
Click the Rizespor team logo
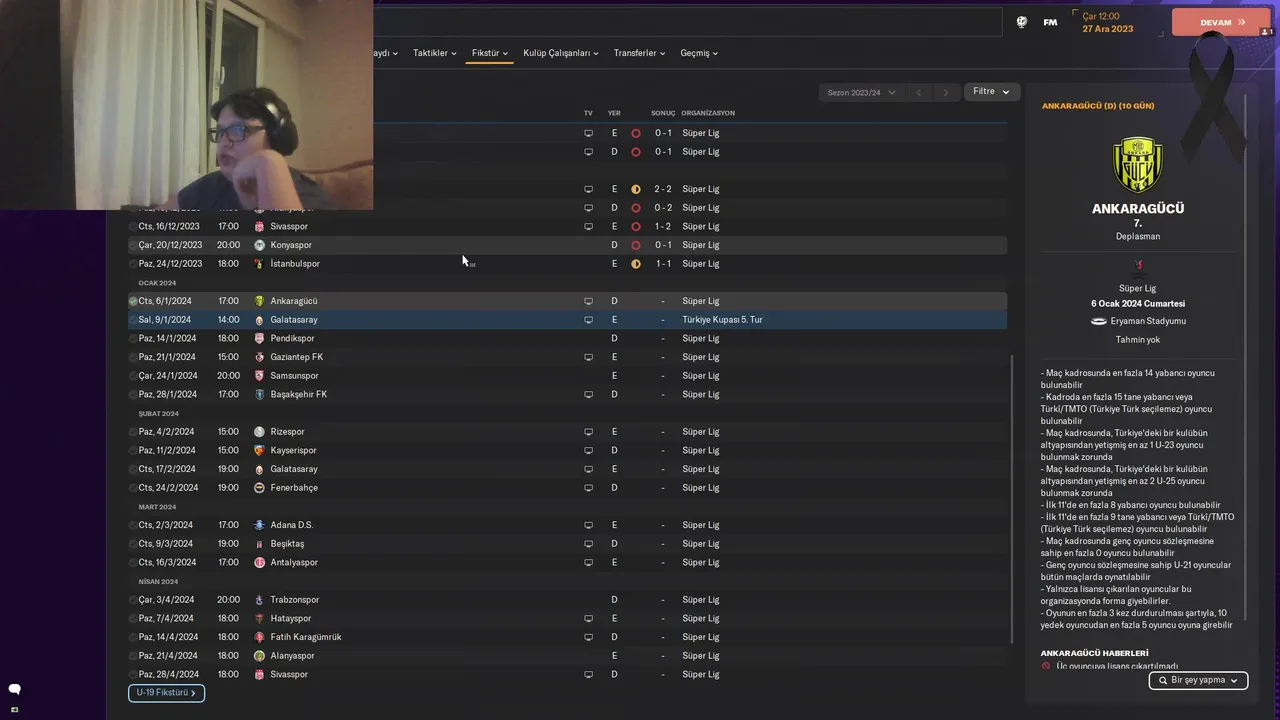pyautogui.click(x=259, y=432)
